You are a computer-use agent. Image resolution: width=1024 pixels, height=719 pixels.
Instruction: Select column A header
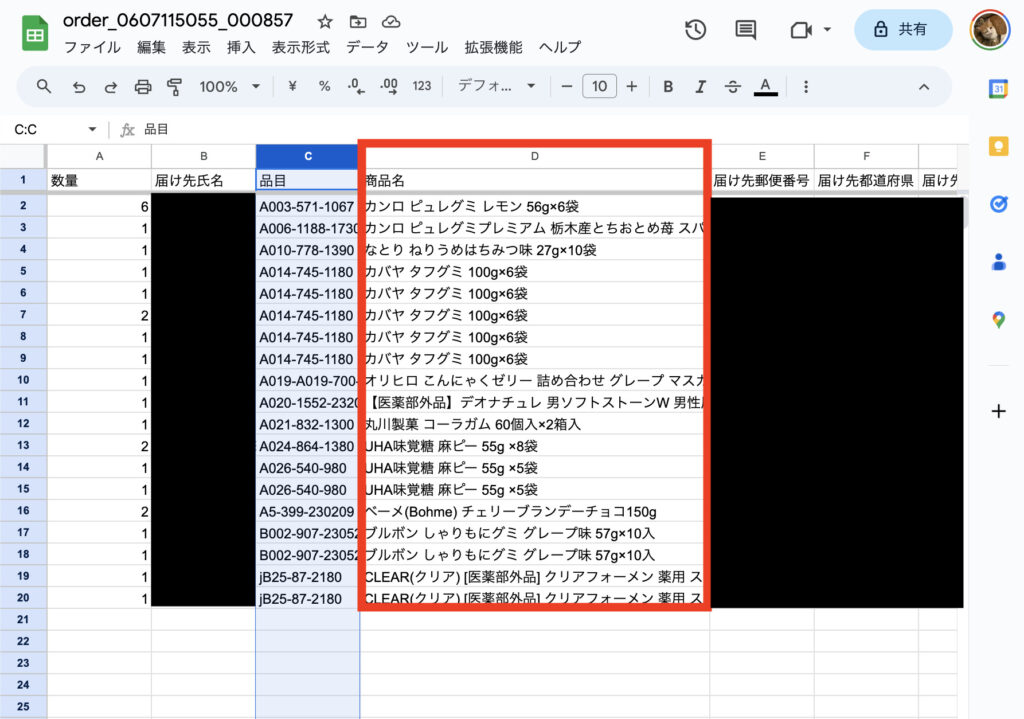point(99,156)
